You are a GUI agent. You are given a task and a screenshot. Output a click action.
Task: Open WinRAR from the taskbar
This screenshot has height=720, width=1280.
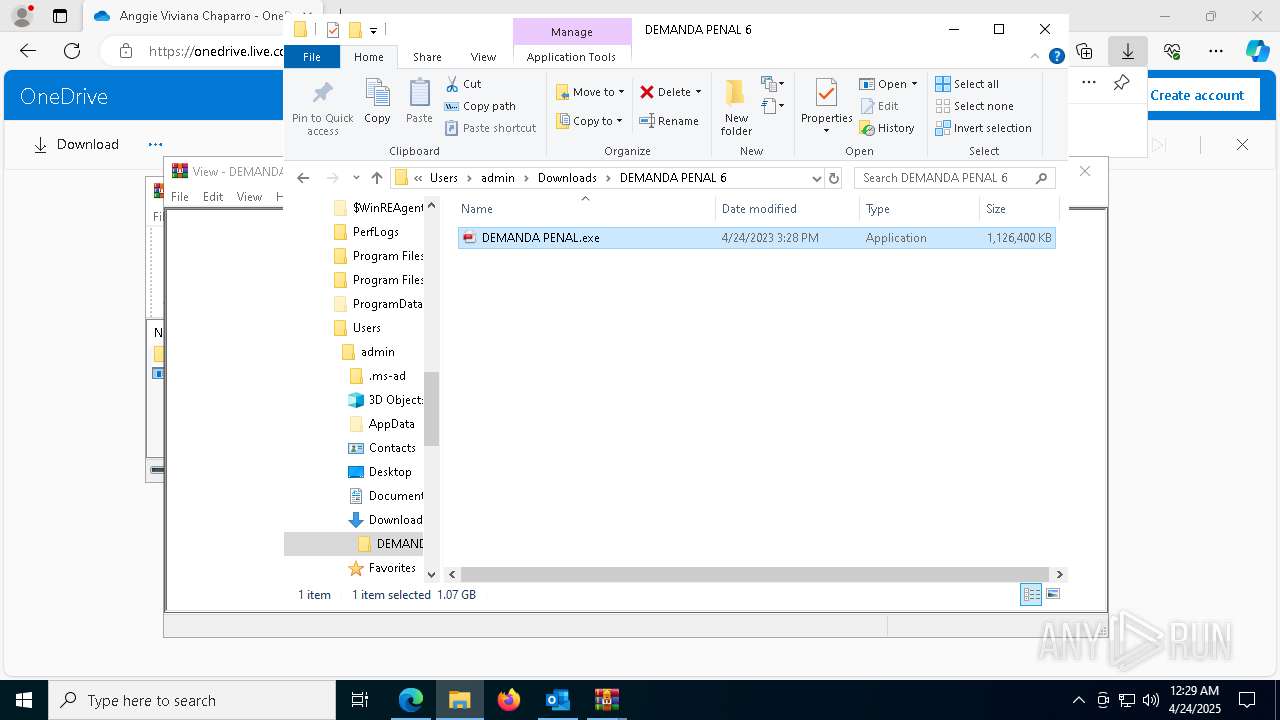click(x=606, y=700)
